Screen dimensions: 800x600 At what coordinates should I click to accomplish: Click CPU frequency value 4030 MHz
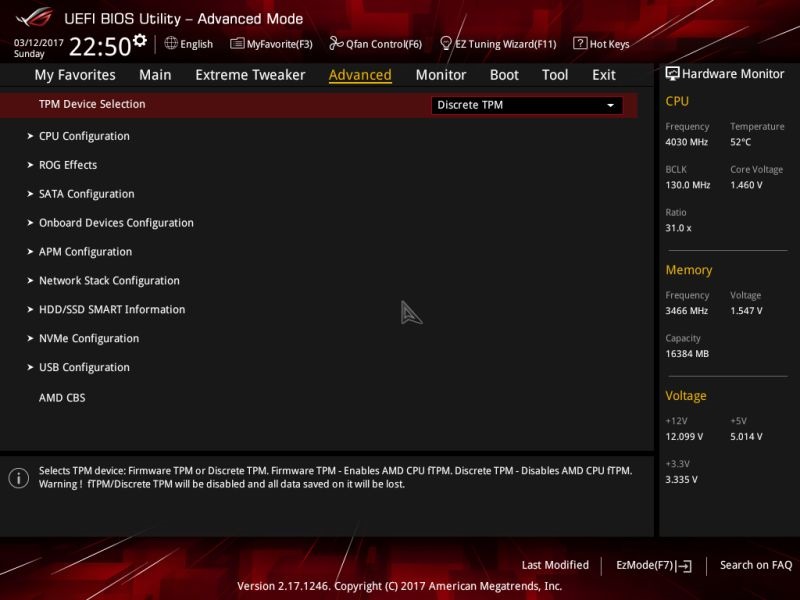point(686,142)
